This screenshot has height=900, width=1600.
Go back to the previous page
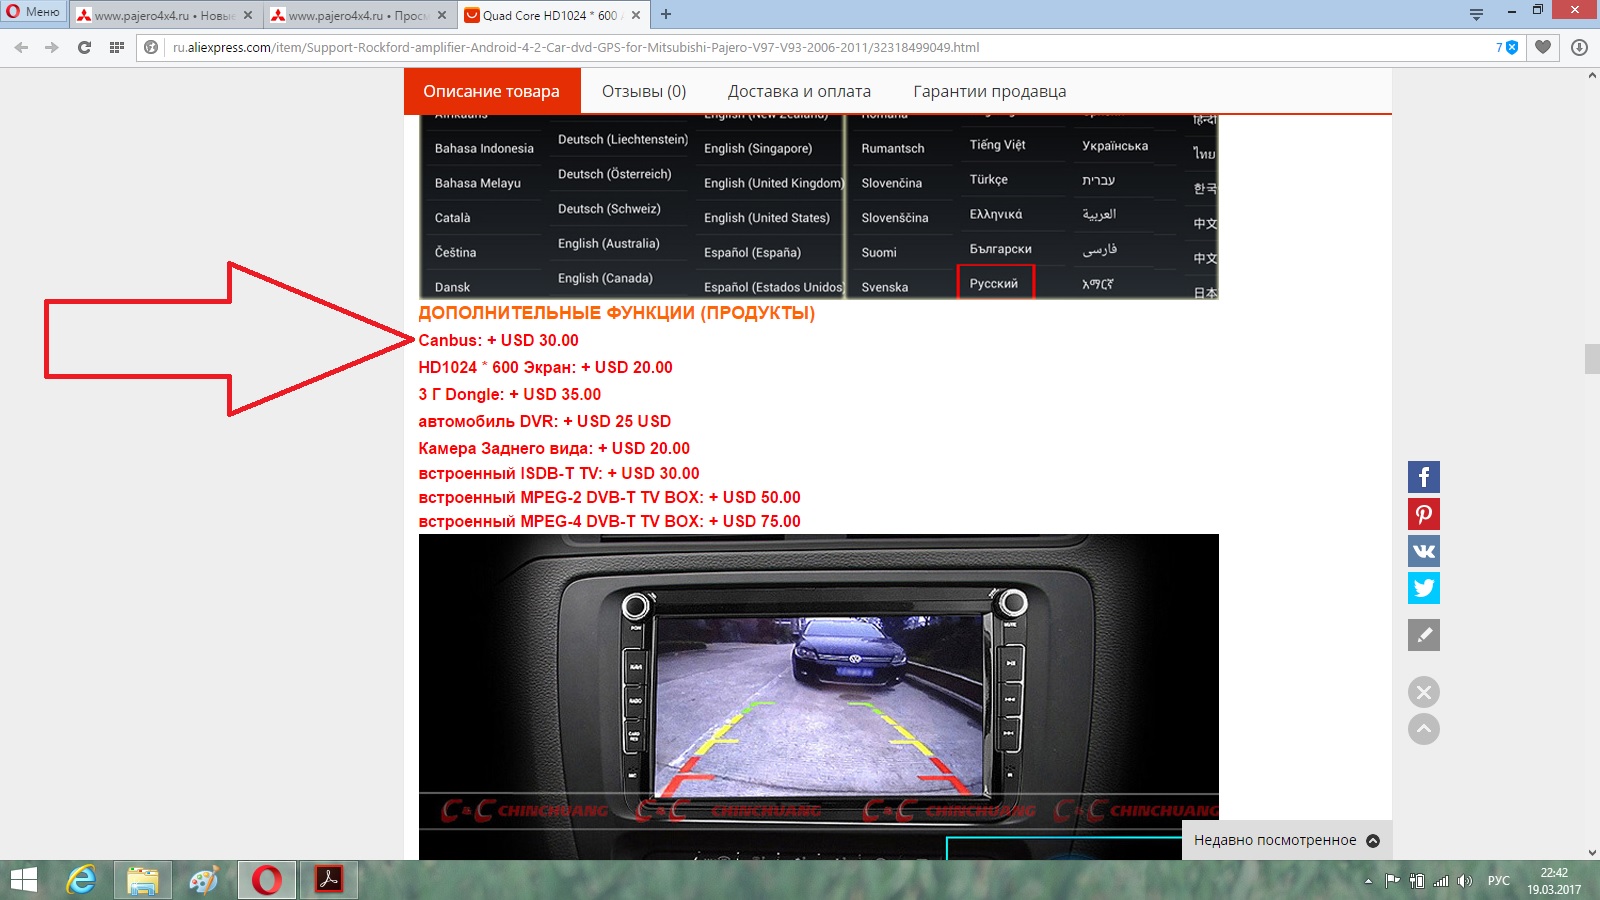click(21, 47)
